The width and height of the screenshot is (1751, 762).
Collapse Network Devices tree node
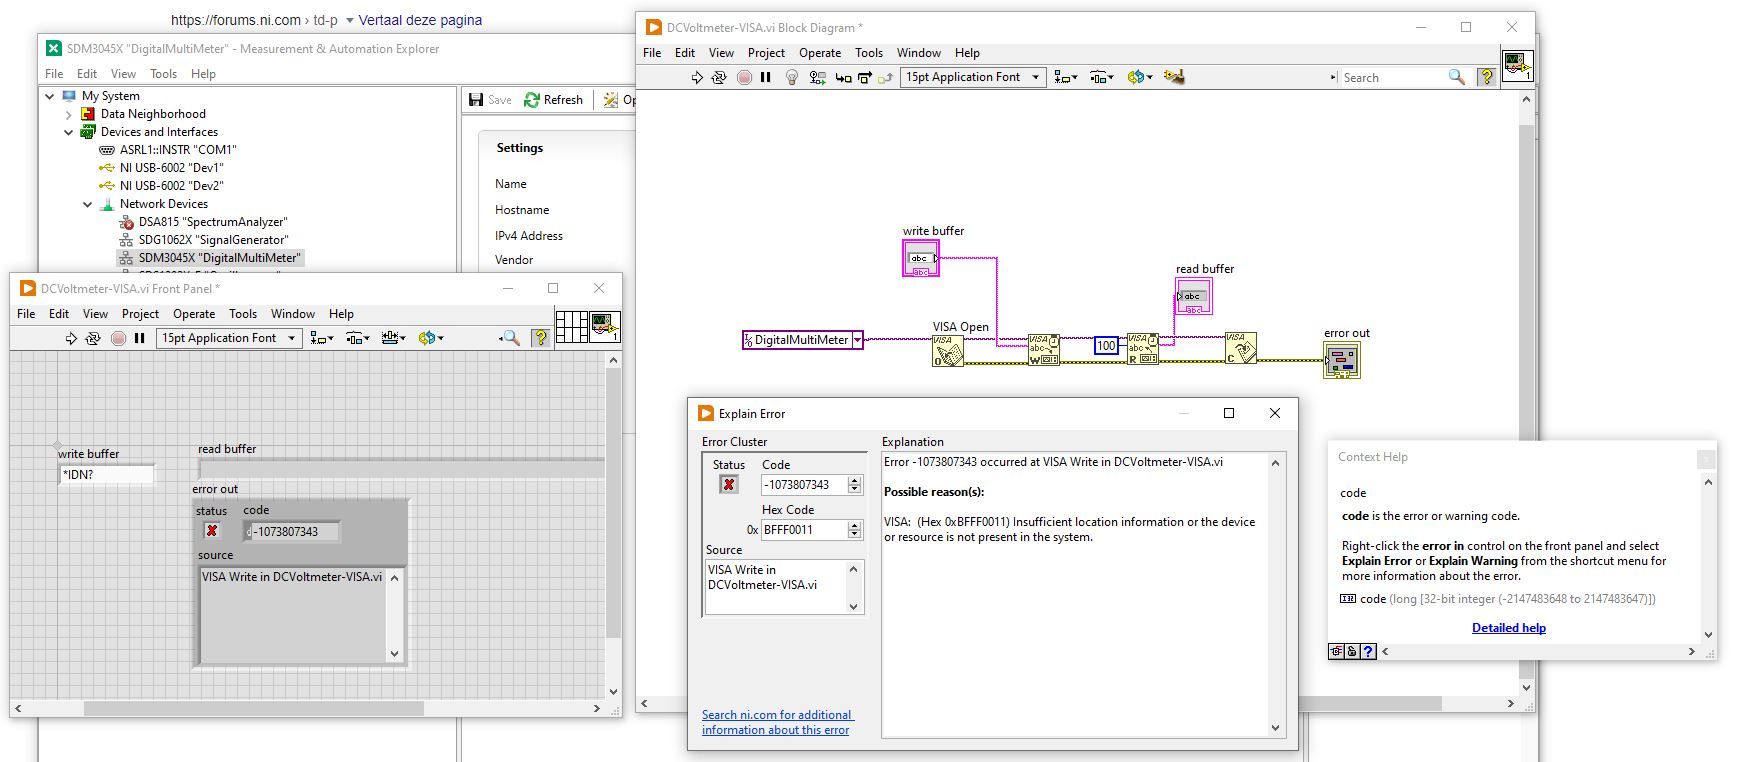88,204
